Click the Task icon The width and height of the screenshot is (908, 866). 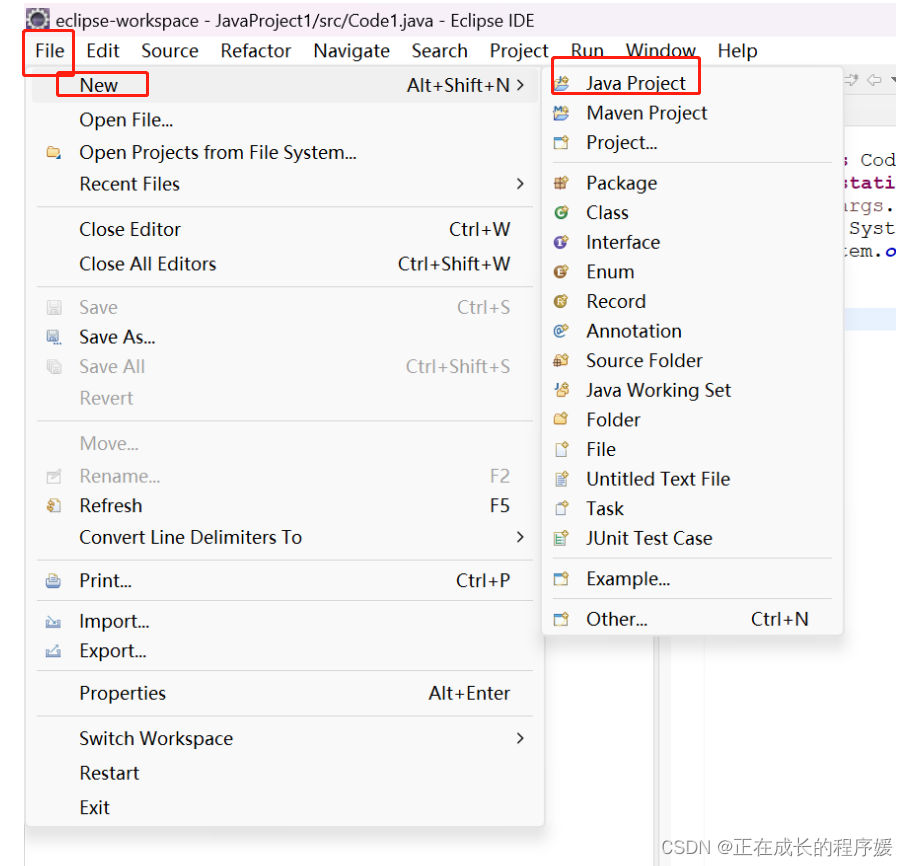click(561, 508)
